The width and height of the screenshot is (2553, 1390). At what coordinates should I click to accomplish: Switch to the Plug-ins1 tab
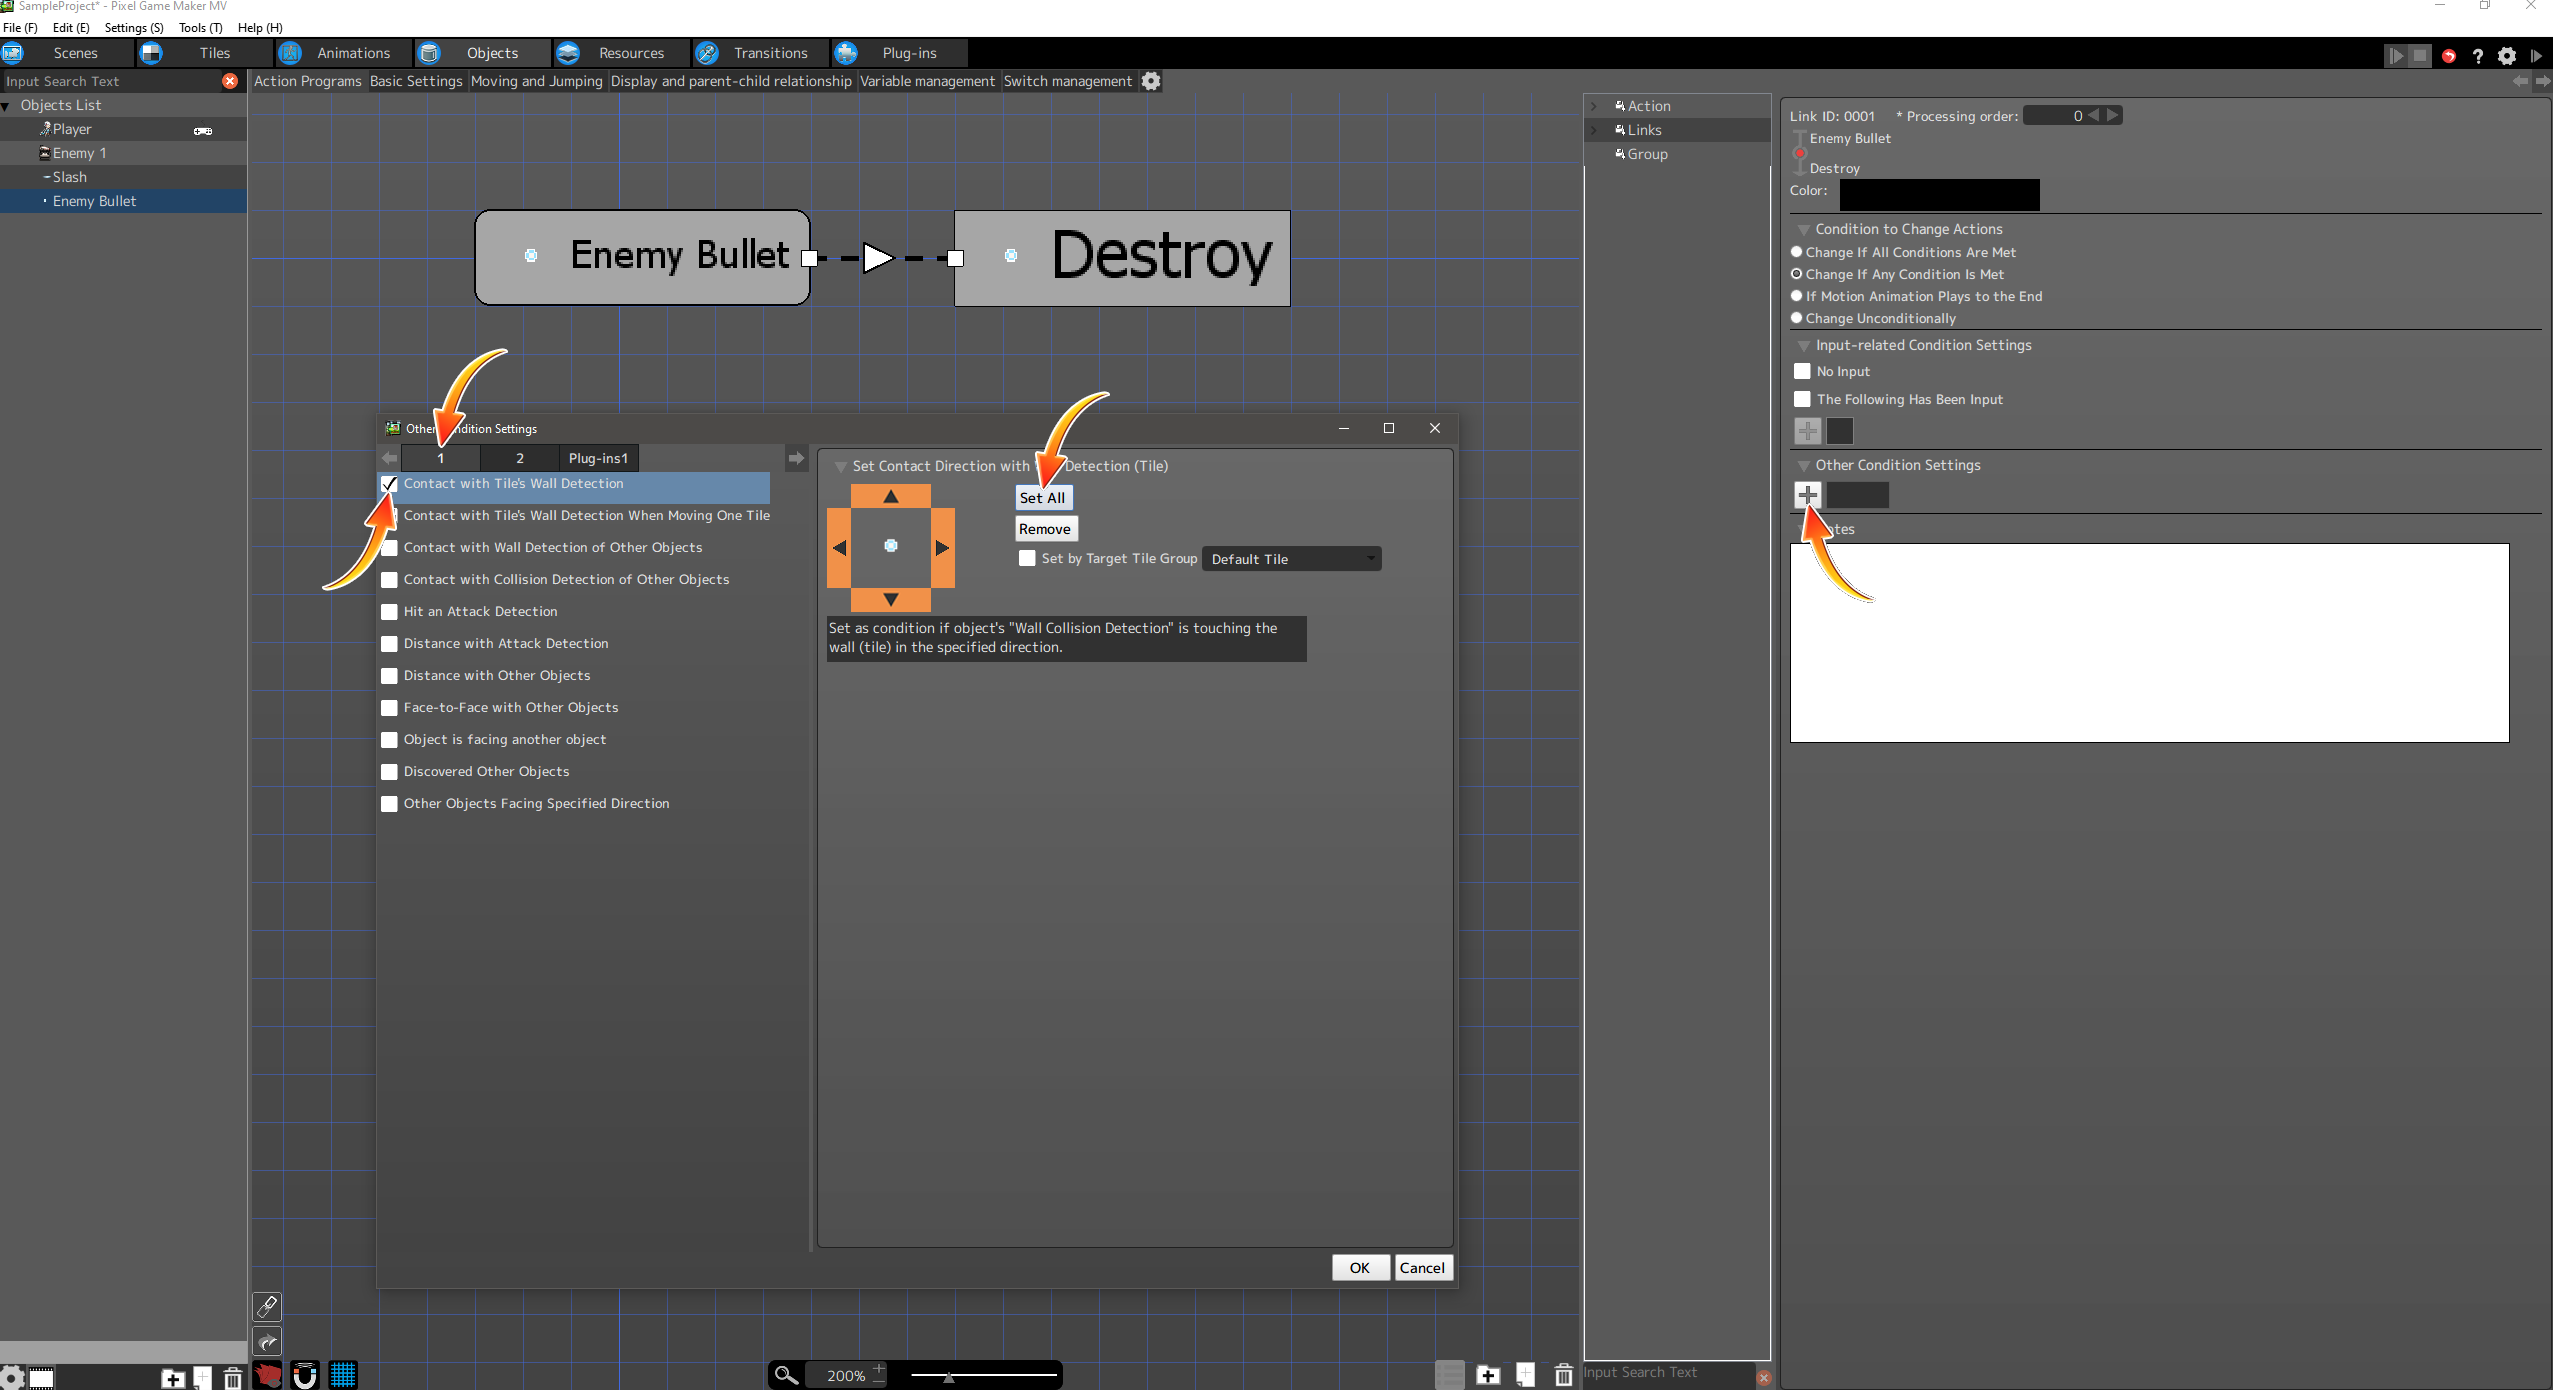598,458
